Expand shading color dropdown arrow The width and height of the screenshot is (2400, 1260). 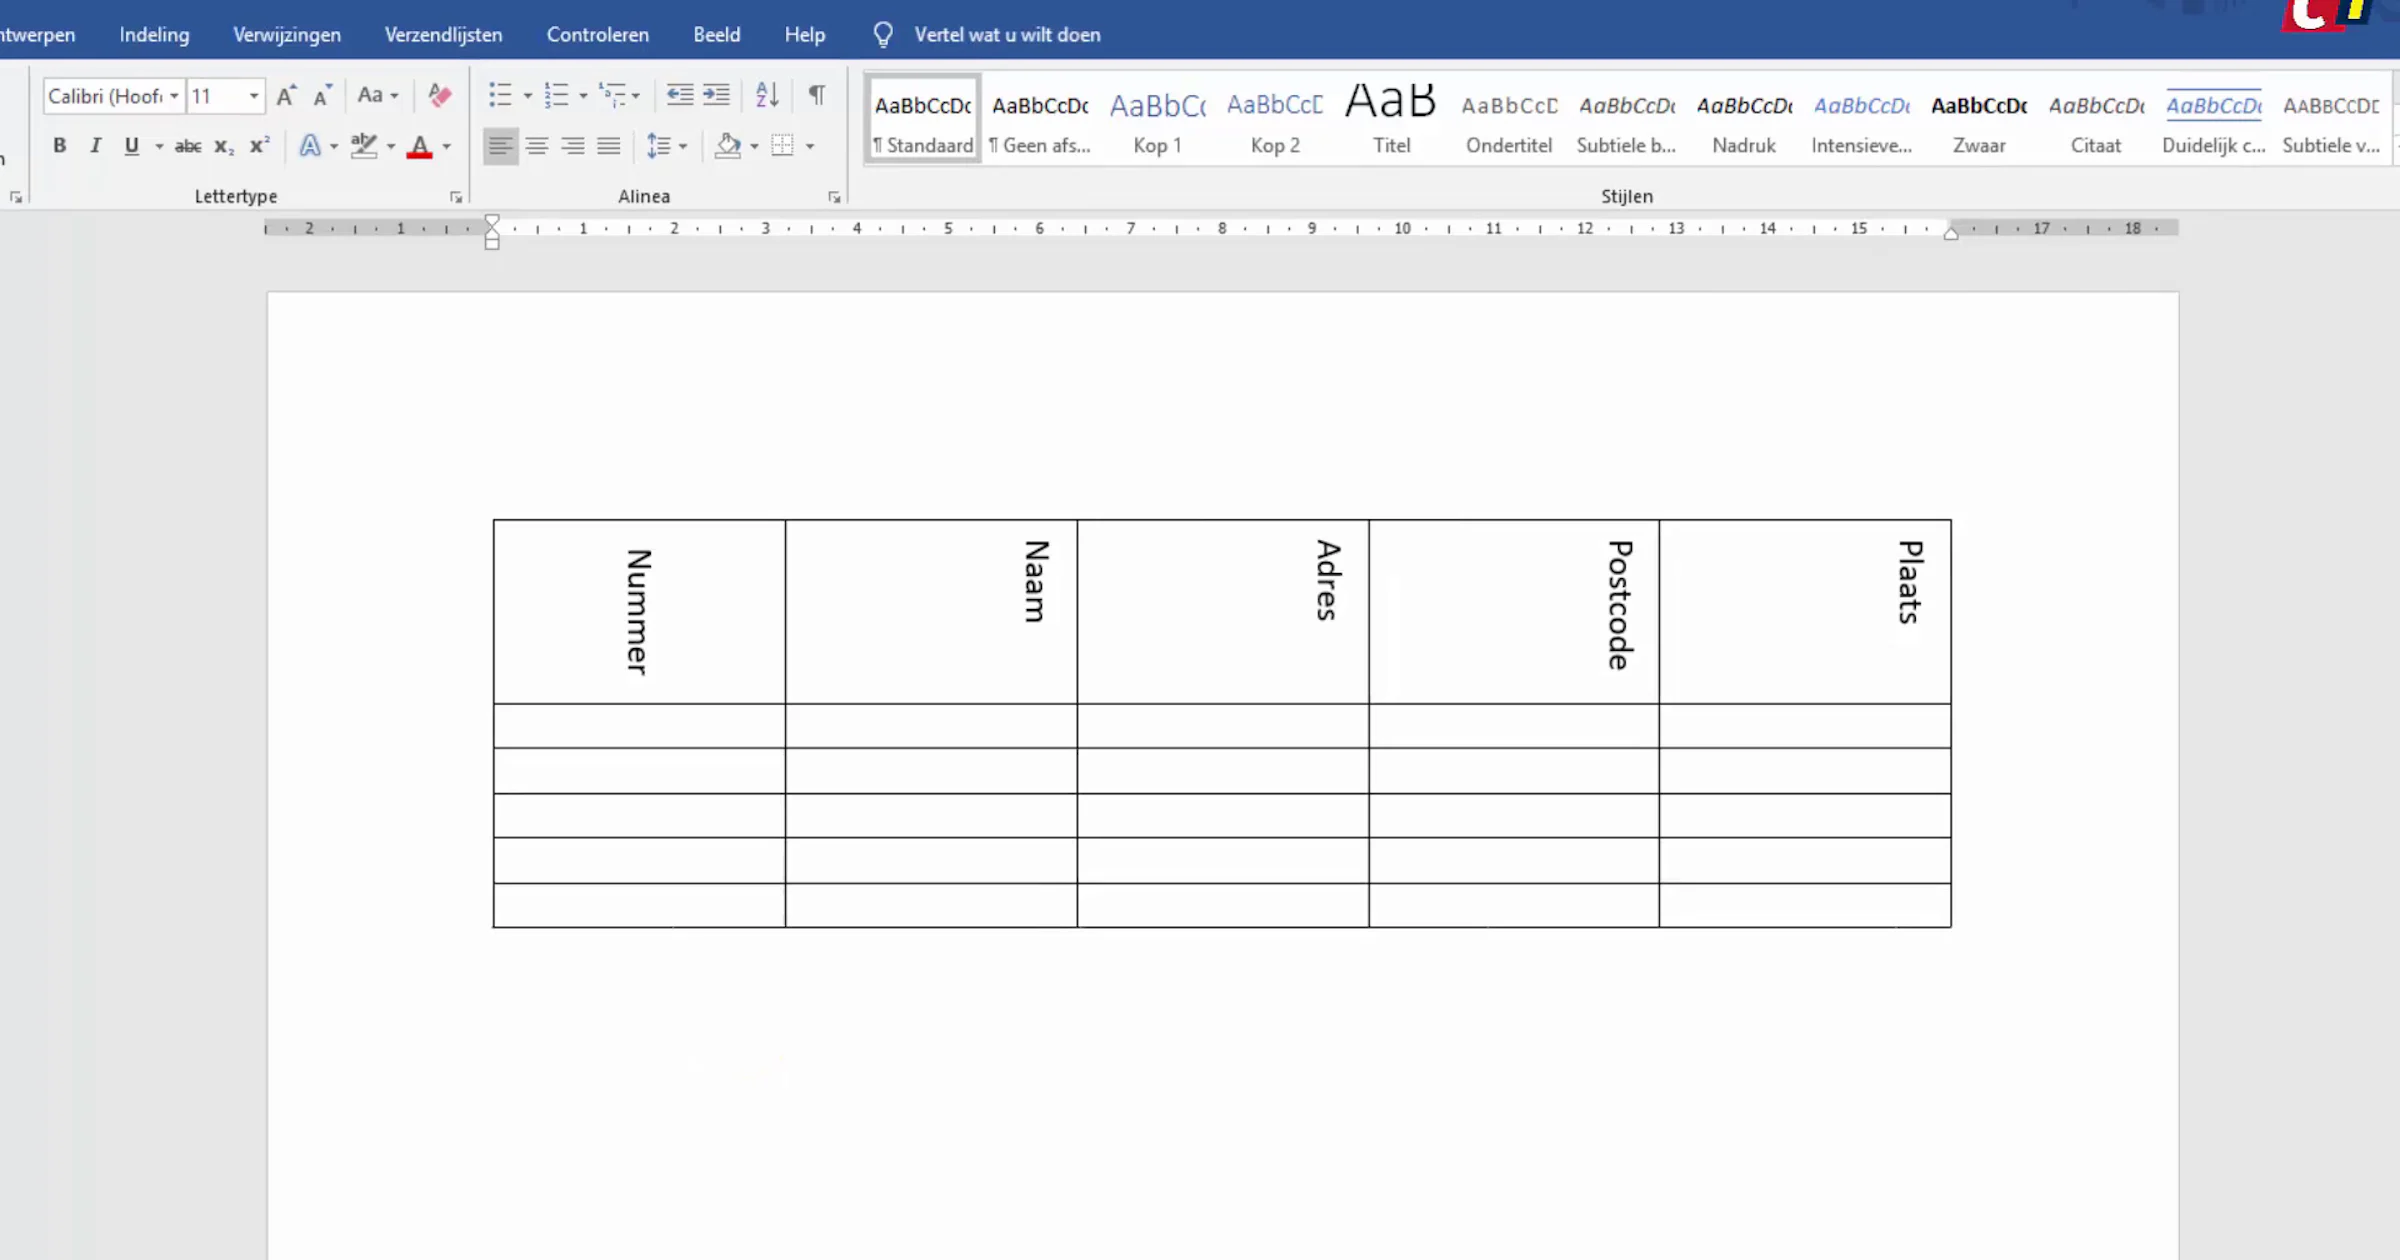(x=754, y=146)
